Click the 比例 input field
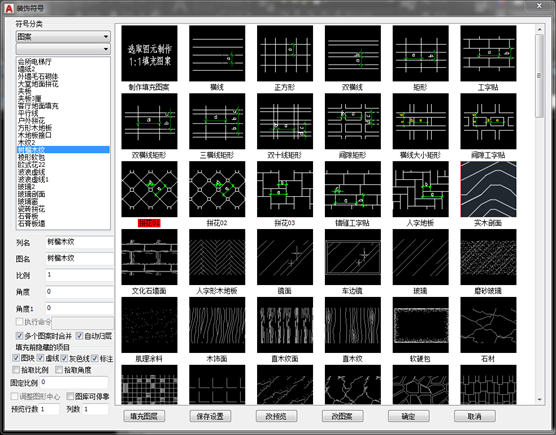 click(x=79, y=275)
